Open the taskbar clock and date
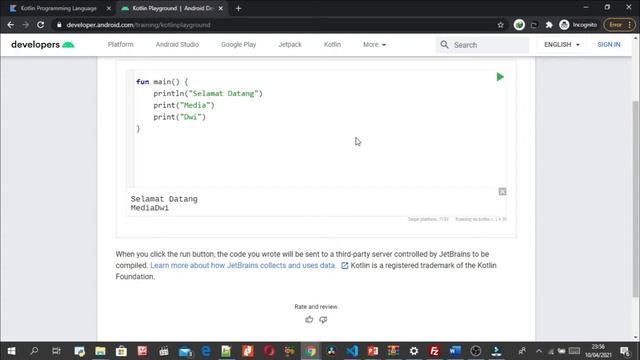640x360 pixels. (598, 351)
